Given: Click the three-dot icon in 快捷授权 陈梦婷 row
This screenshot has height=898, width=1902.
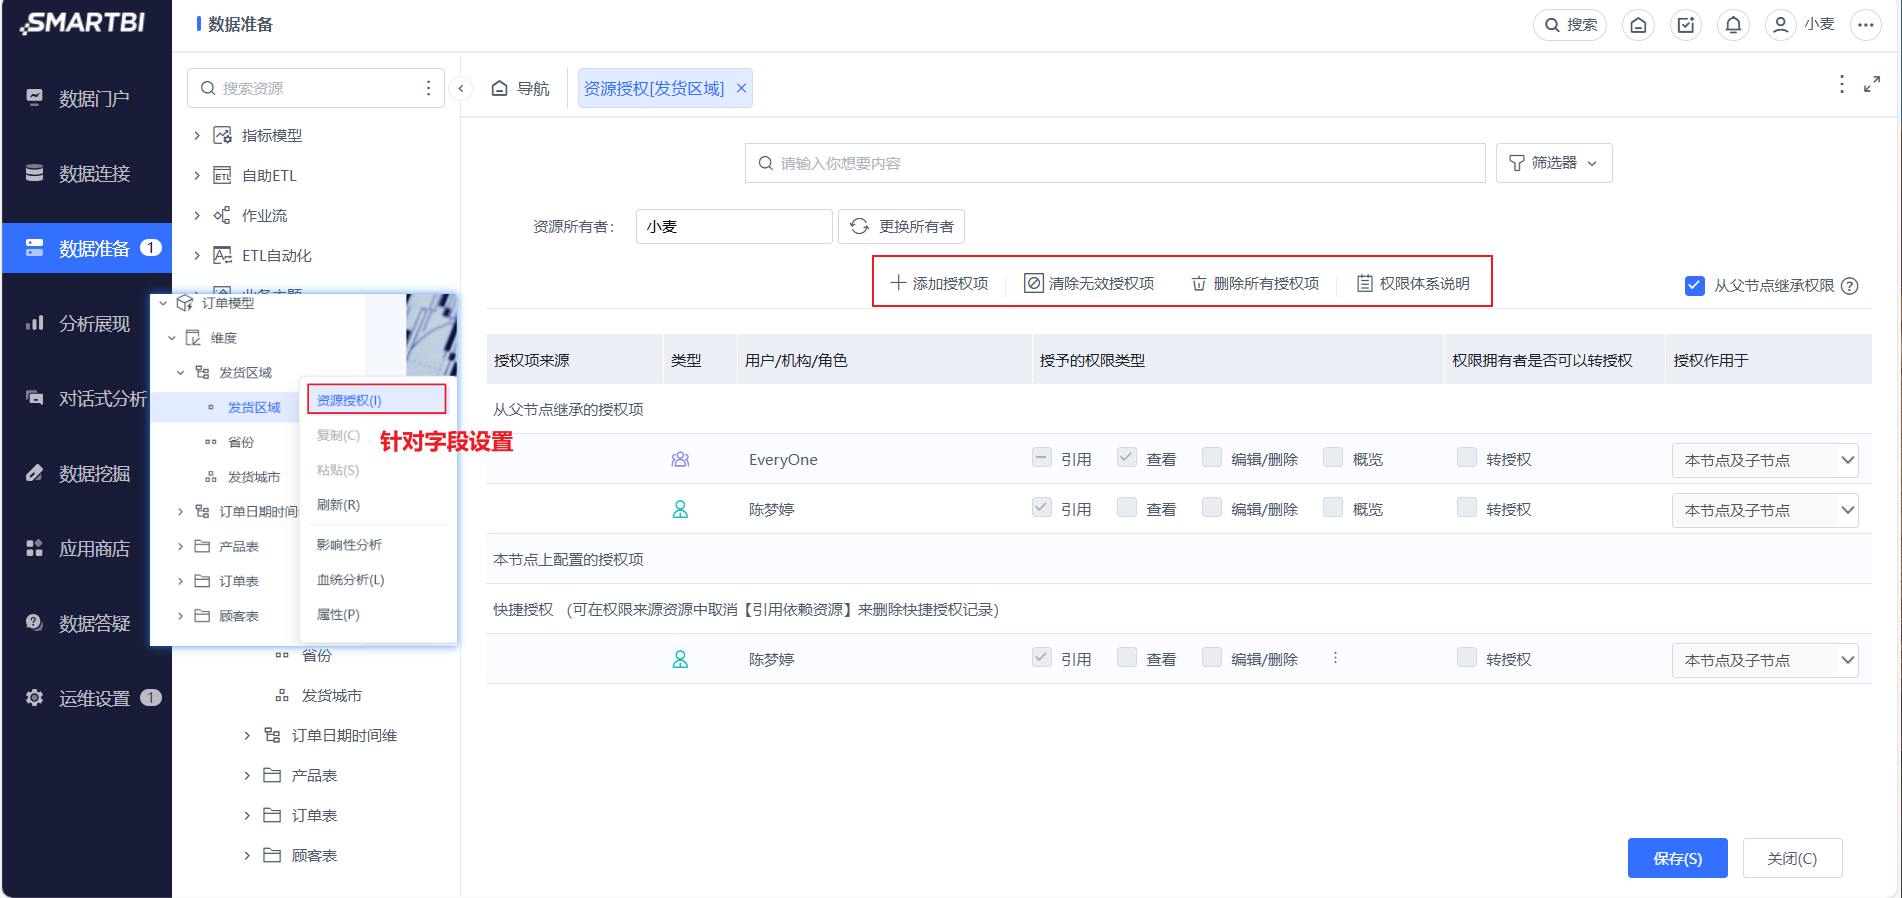Looking at the screenshot, I should [1335, 658].
